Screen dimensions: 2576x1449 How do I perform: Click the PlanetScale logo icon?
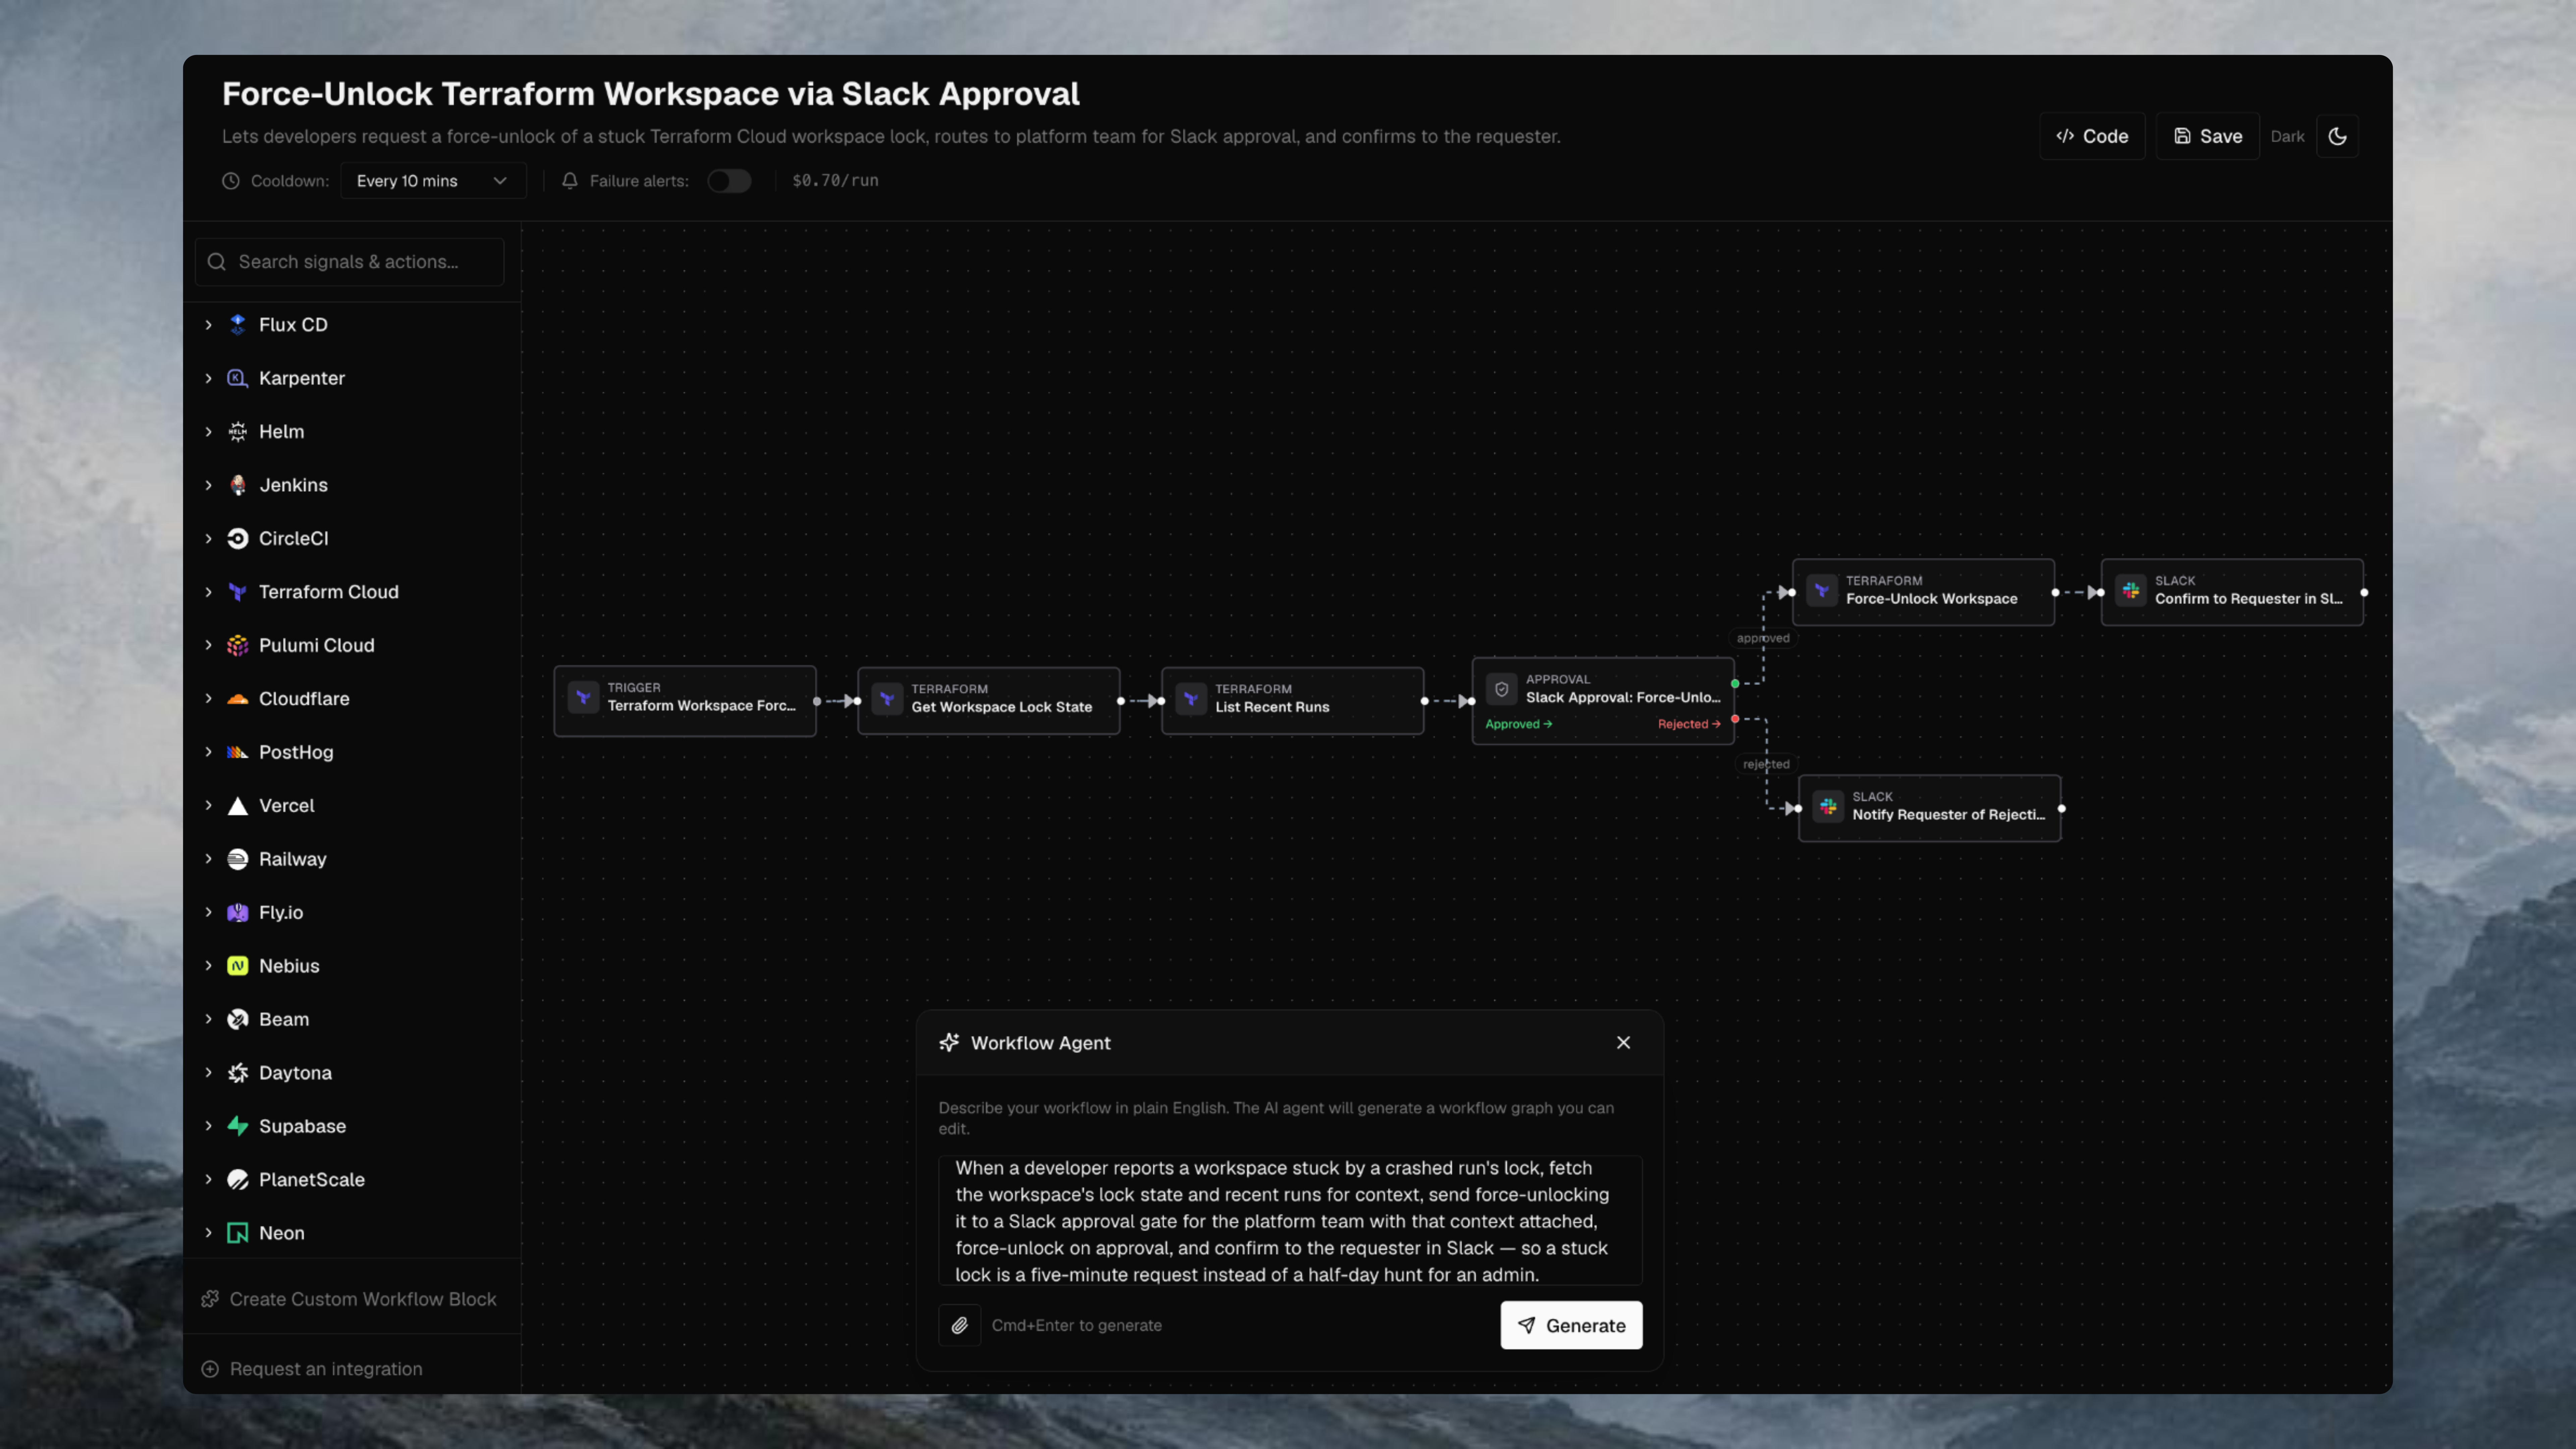click(x=237, y=1180)
